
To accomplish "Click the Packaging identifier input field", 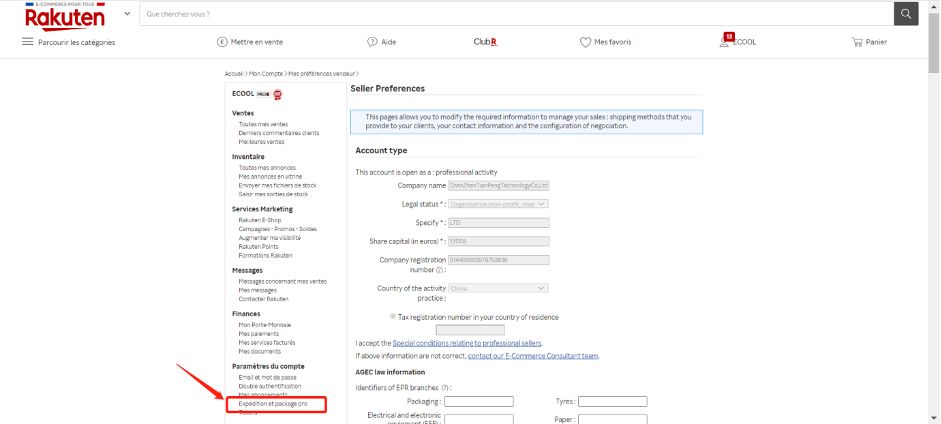I will [x=478, y=401].
